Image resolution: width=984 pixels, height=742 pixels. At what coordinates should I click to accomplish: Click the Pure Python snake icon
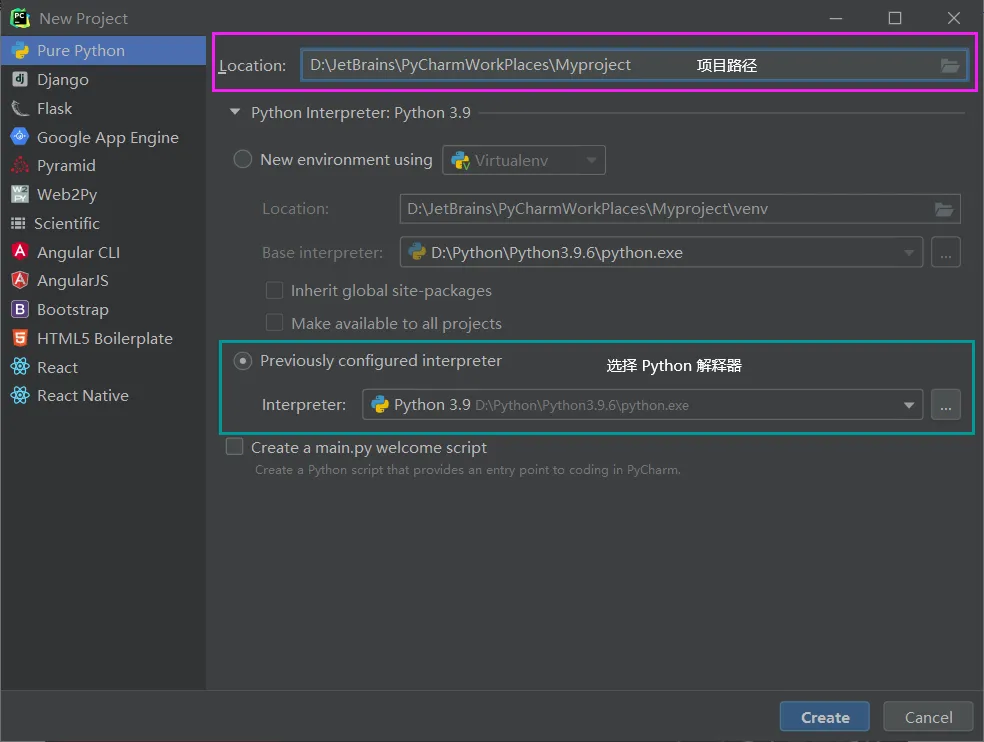tap(20, 50)
